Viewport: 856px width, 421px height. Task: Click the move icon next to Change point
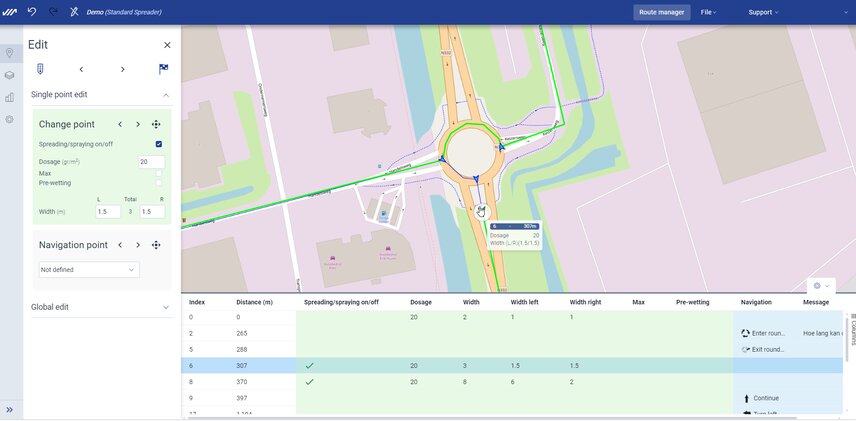tap(157, 124)
